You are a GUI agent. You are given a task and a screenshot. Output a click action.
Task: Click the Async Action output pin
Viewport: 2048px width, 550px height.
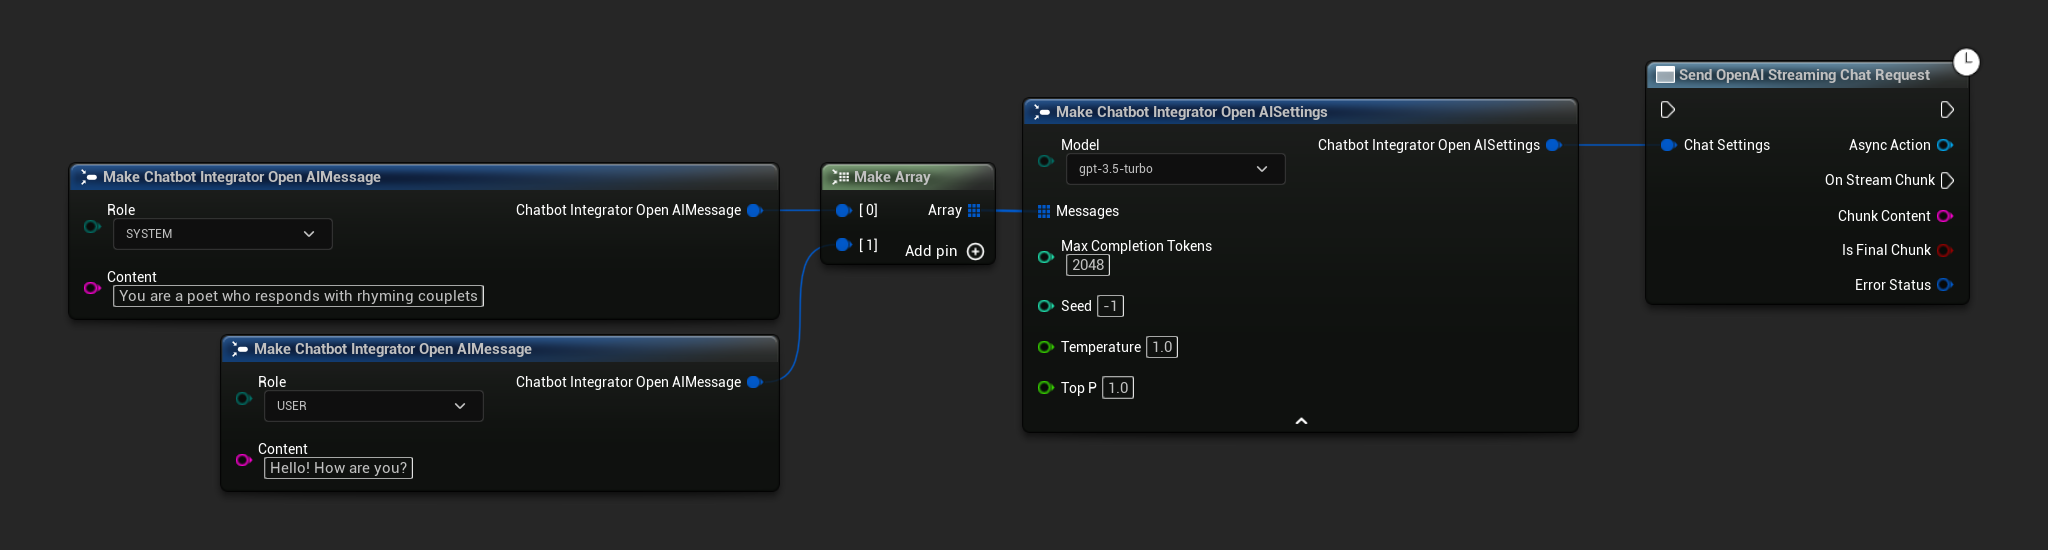(x=1944, y=145)
